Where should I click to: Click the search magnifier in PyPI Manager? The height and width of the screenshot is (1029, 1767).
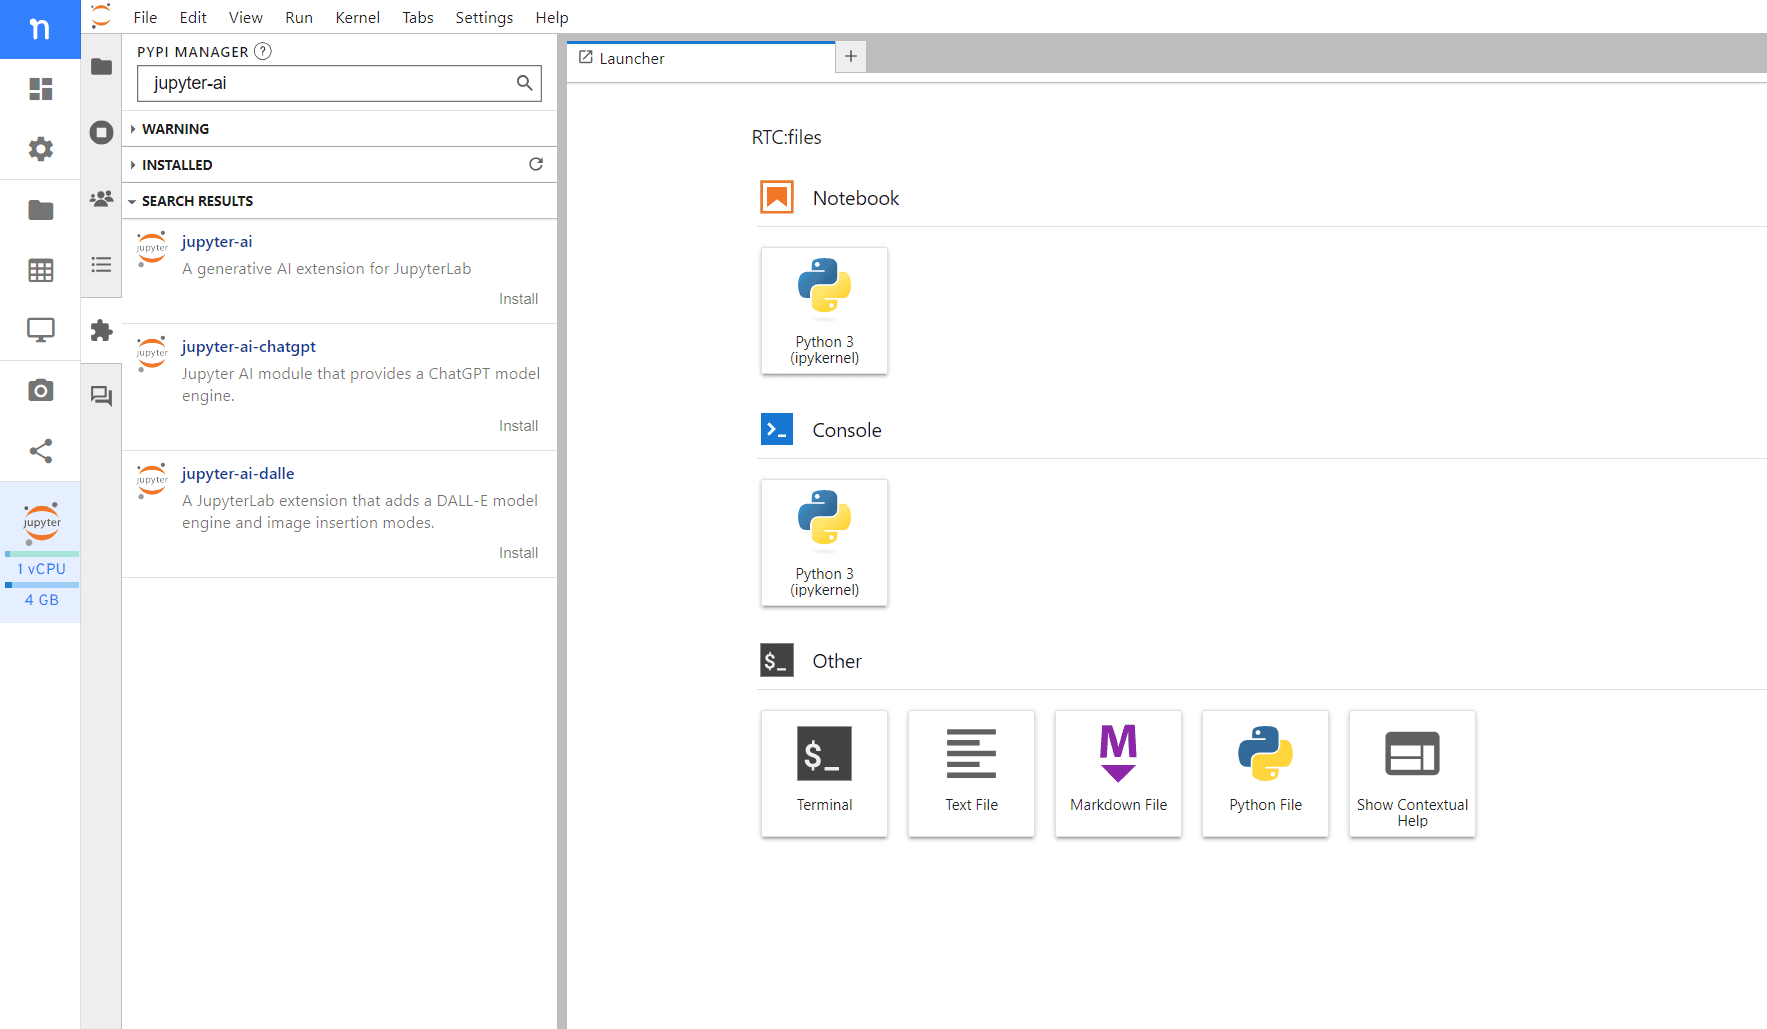pyautogui.click(x=524, y=83)
